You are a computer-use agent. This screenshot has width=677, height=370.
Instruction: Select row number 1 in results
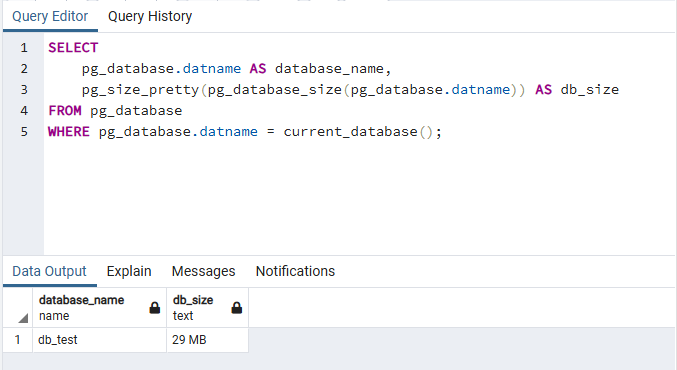pos(17,340)
